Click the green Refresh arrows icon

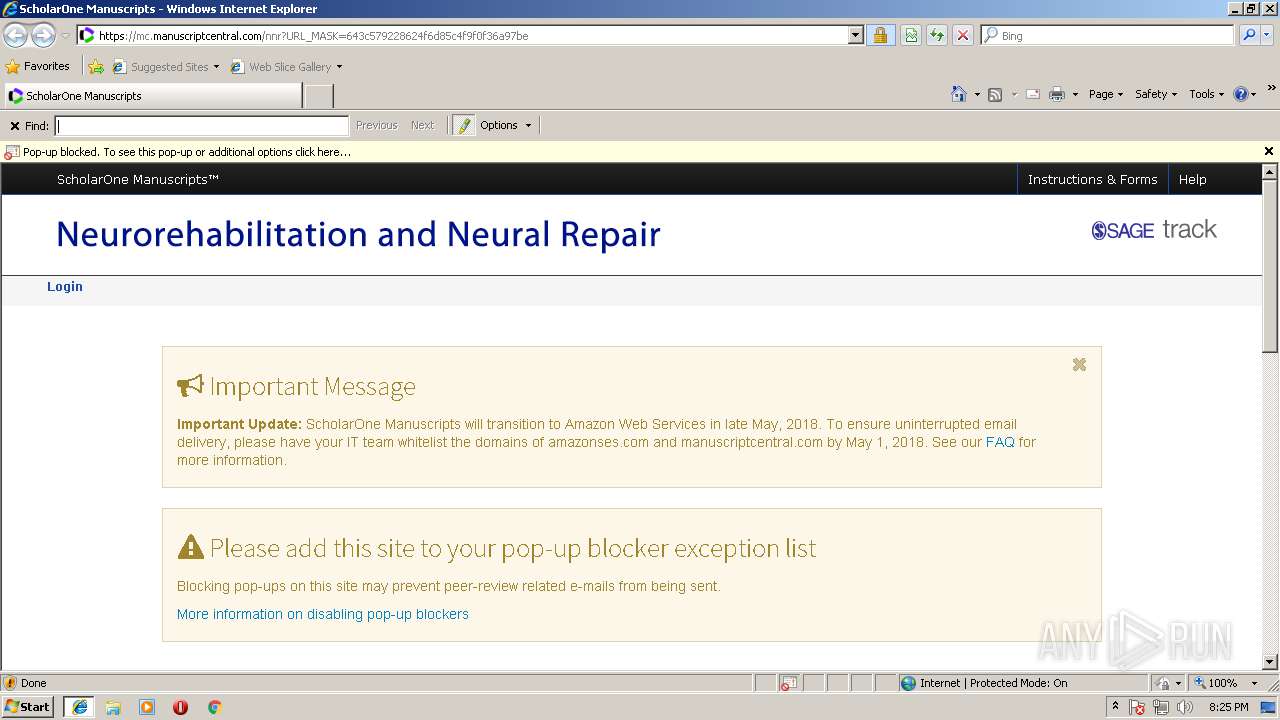click(x=937, y=36)
